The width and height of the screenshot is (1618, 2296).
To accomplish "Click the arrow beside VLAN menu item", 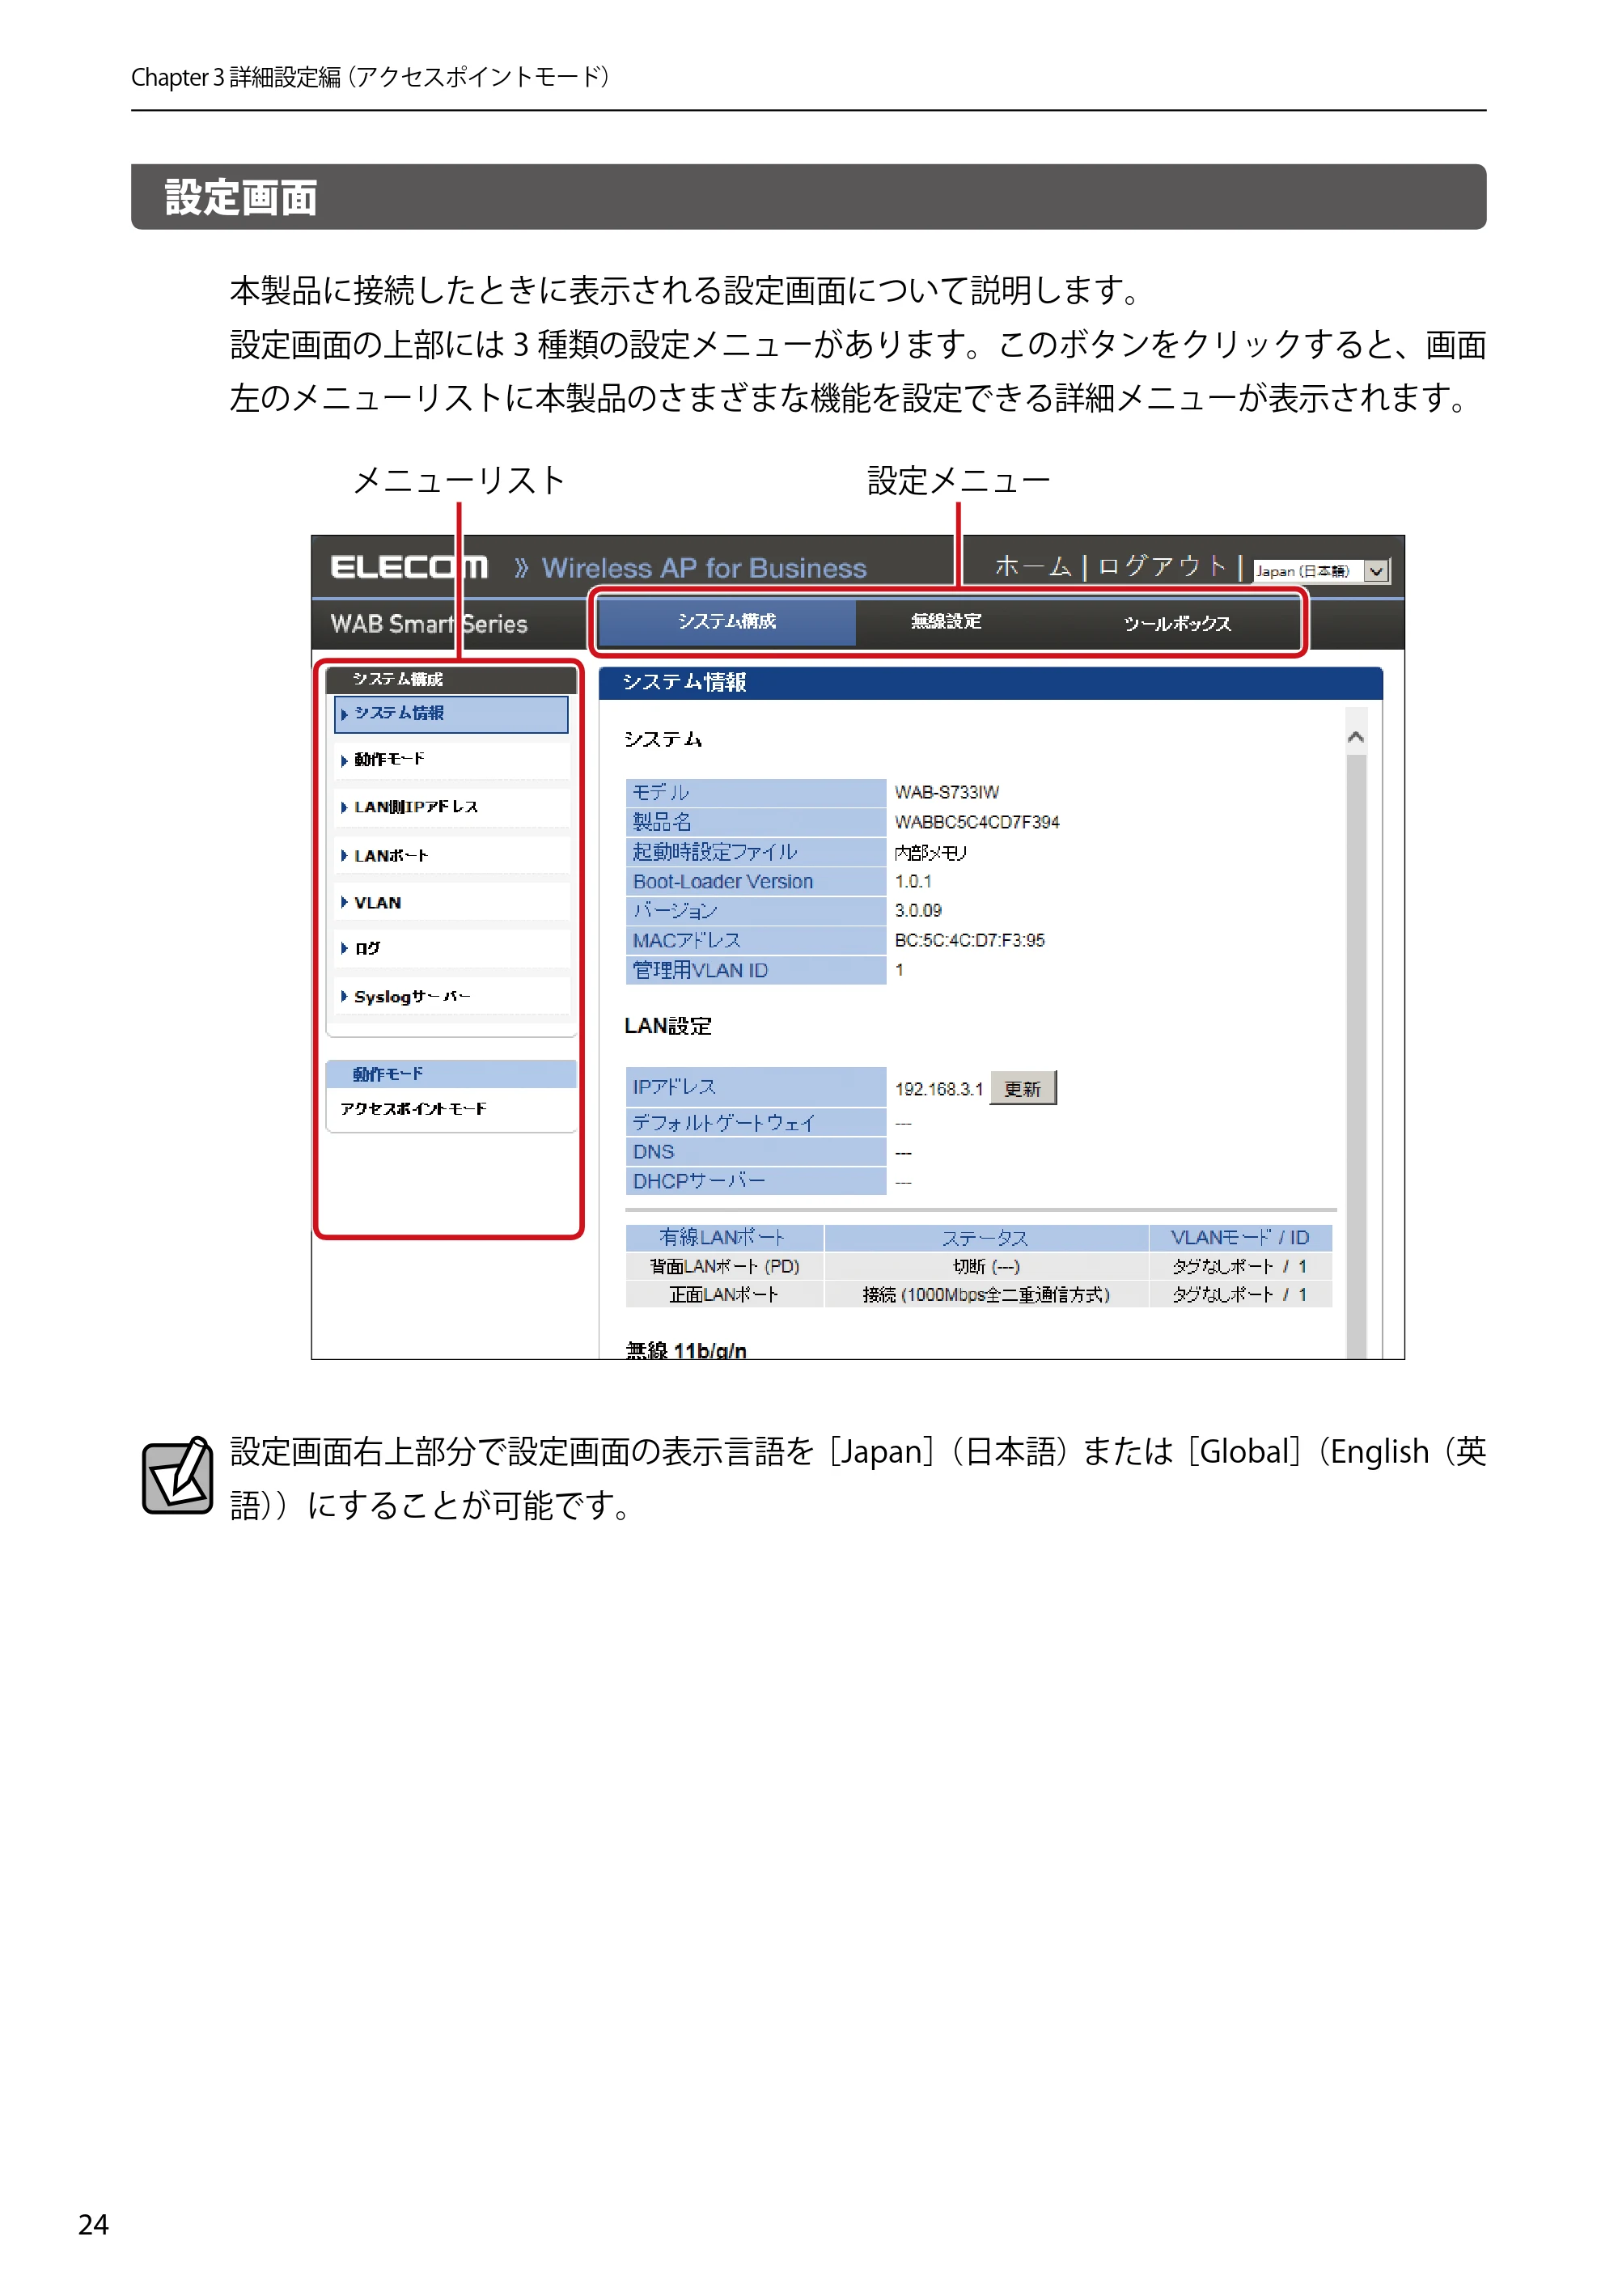I will click(344, 902).
